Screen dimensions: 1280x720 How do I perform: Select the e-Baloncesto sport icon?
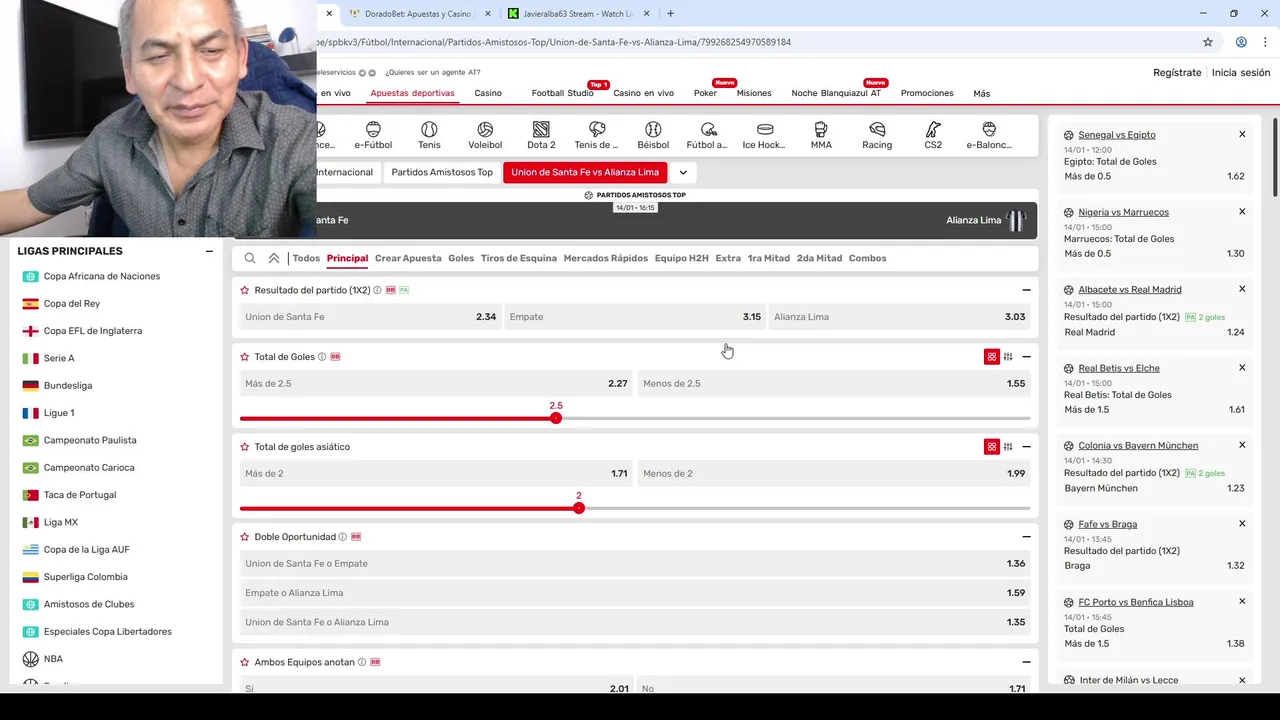[x=989, y=135]
